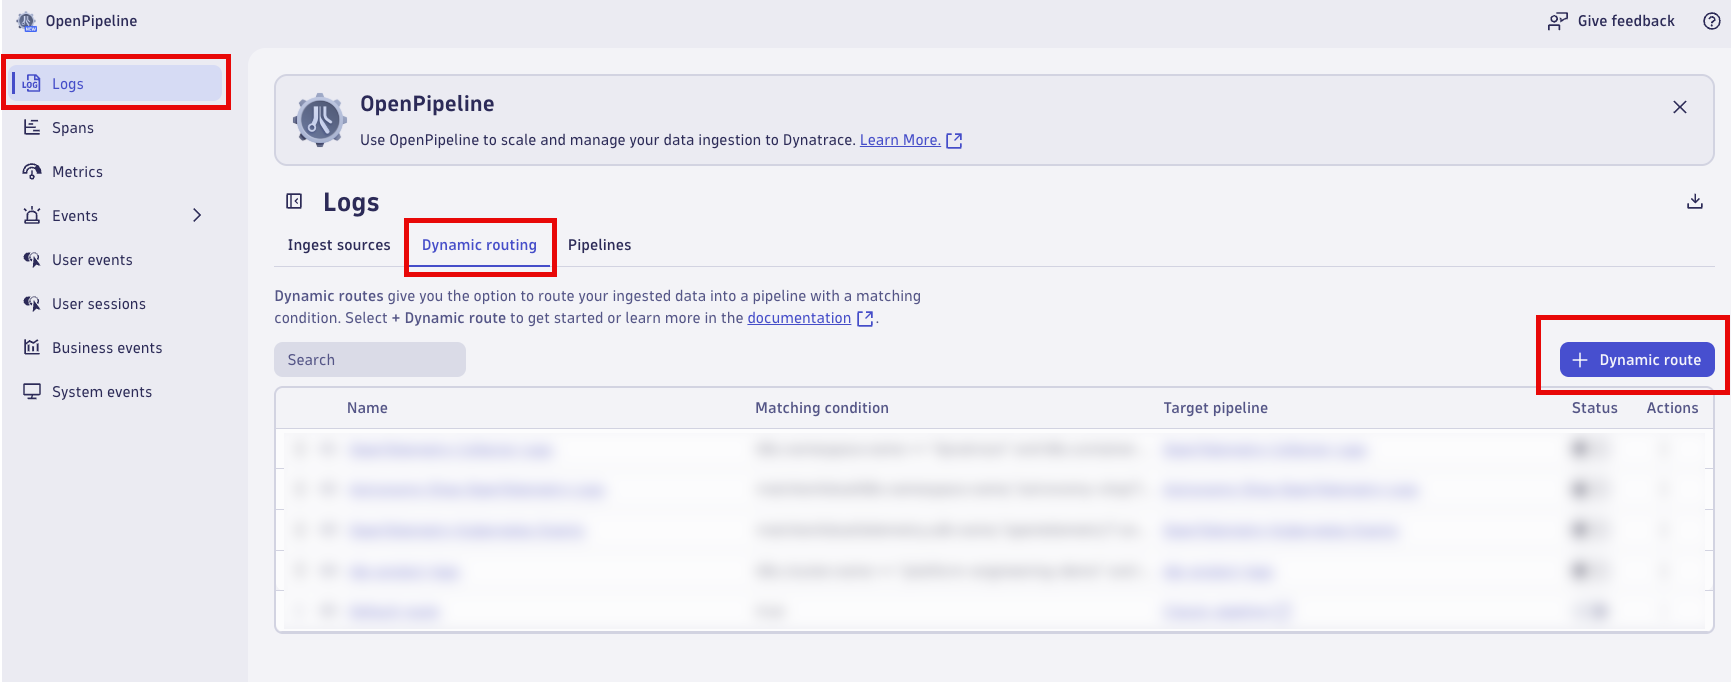
Task: Click the Logs sidebar icon
Action: (32, 83)
